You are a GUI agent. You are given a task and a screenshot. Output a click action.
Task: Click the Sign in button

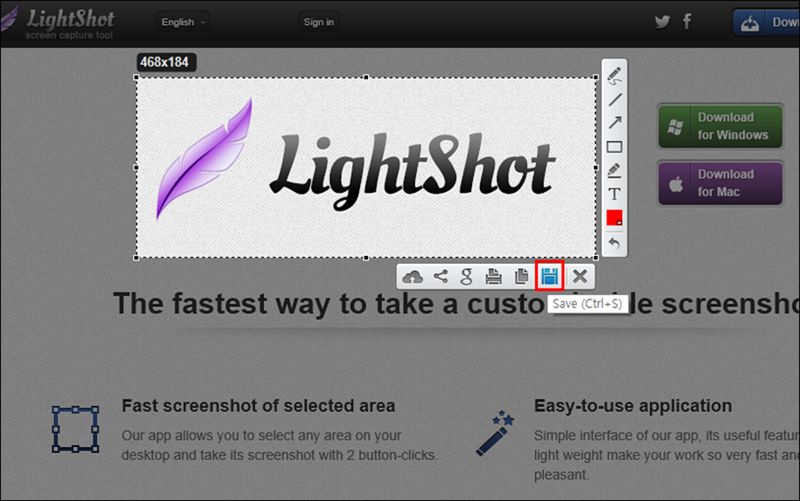(x=318, y=22)
